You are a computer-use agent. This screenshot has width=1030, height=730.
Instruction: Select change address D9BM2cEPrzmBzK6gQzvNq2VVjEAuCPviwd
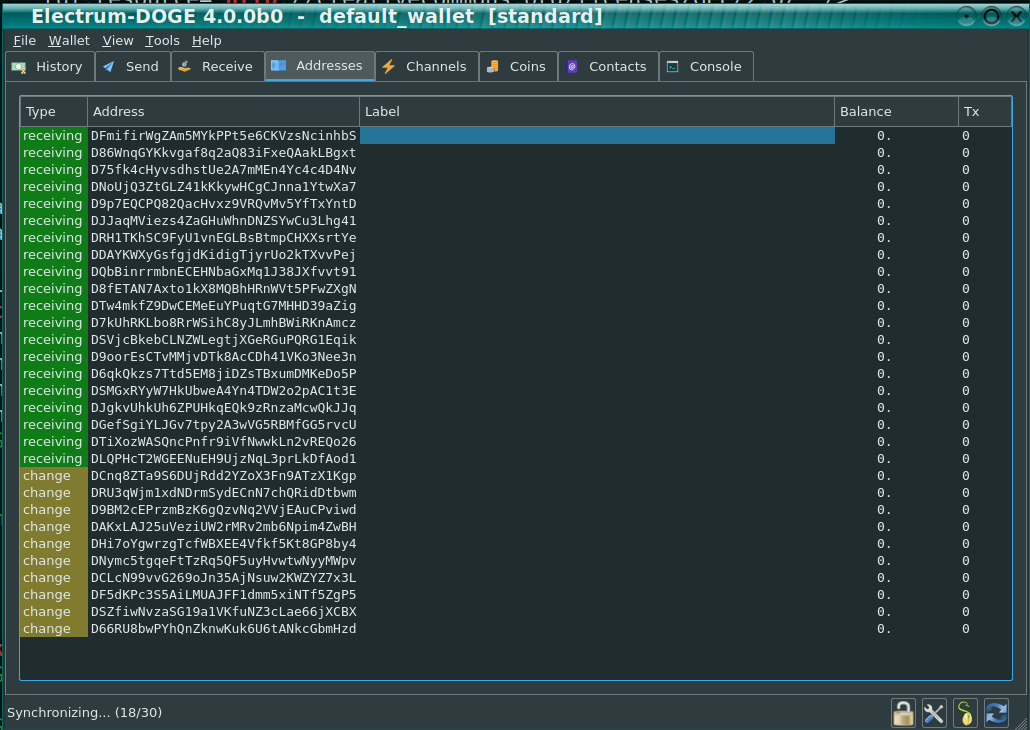(223, 510)
